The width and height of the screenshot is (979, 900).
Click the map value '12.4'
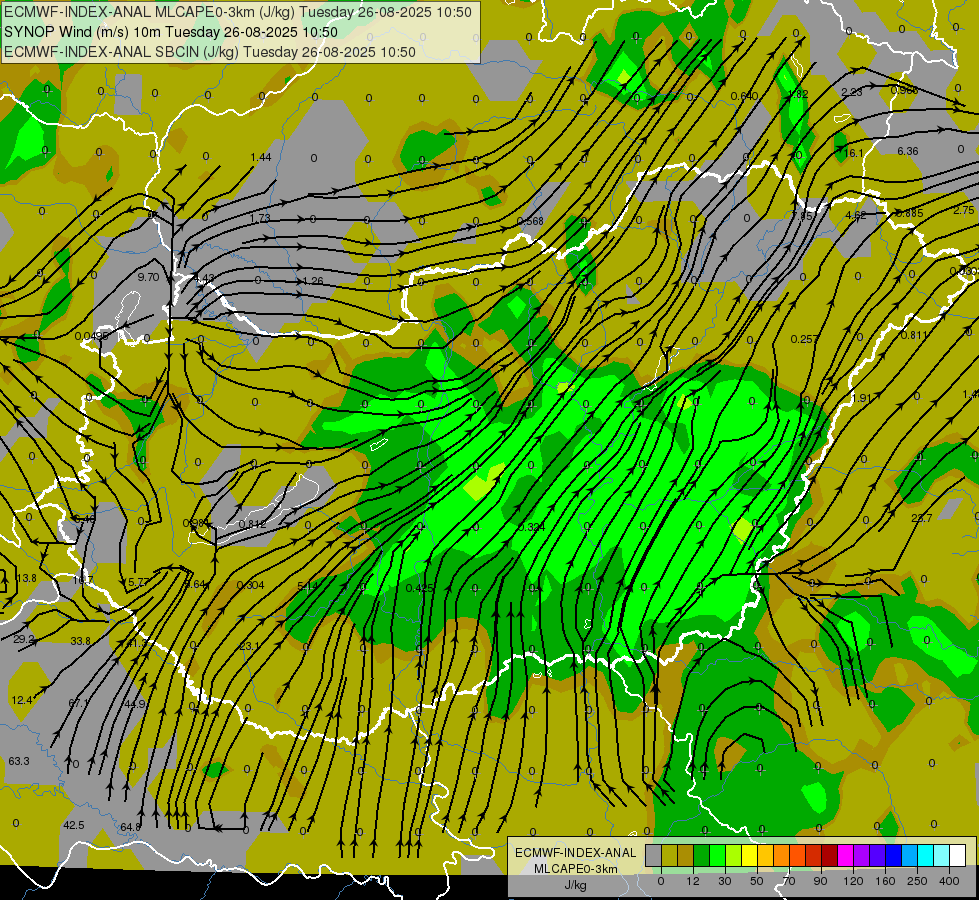point(22,700)
